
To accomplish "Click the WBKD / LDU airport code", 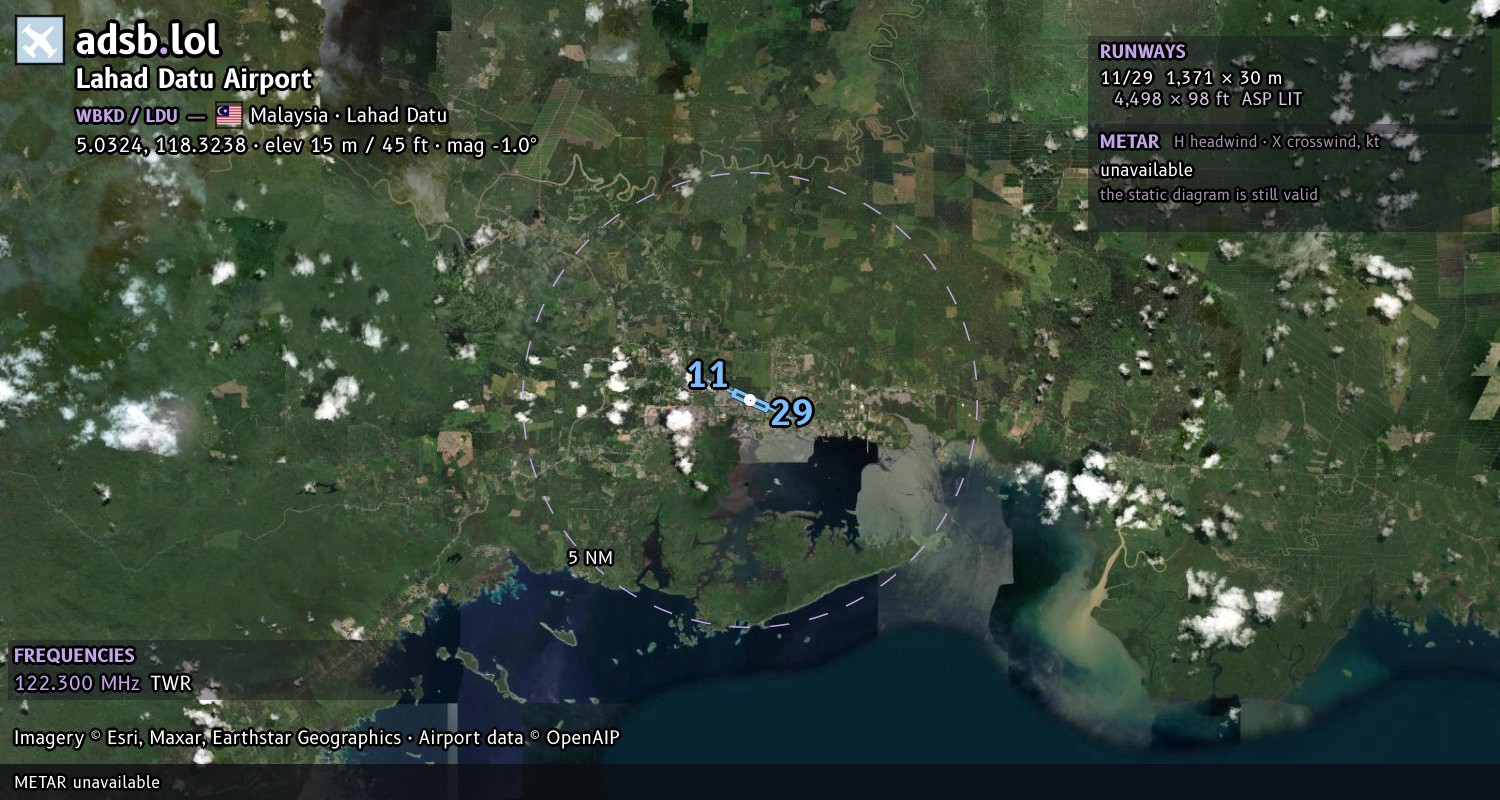I will [x=127, y=115].
